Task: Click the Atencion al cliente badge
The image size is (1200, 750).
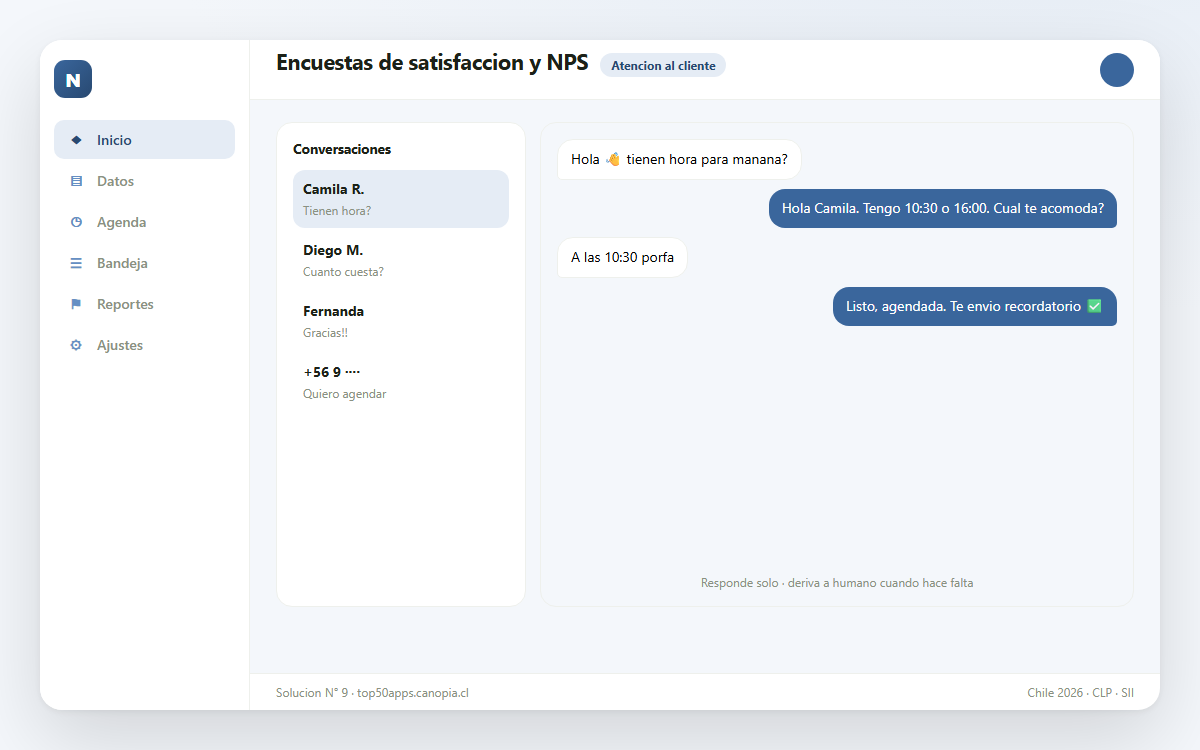Action: coord(663,65)
